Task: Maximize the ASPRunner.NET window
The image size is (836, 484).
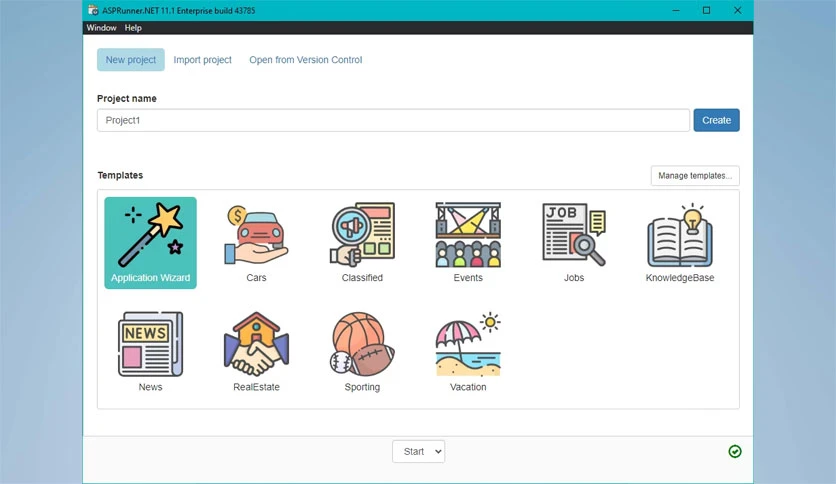Action: tap(706, 10)
